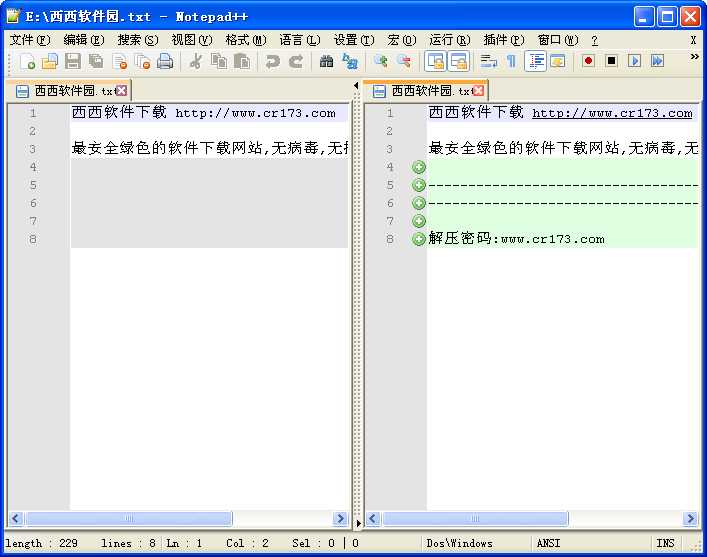Click left pane scroll right arrow
Viewport: 707px width, 557px height.
point(340,519)
